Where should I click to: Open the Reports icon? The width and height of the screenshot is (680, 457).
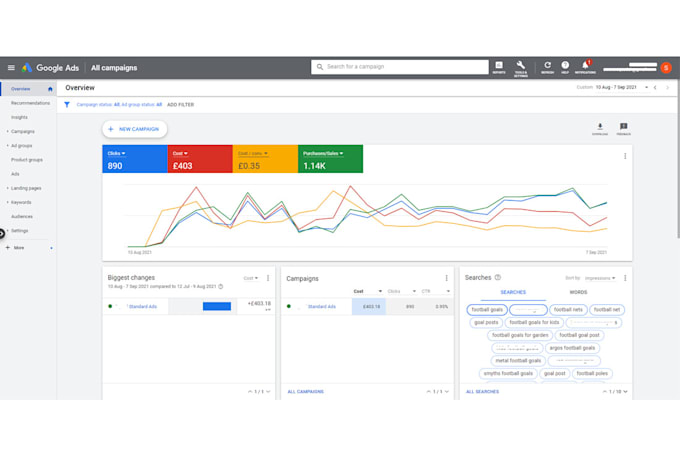499,67
